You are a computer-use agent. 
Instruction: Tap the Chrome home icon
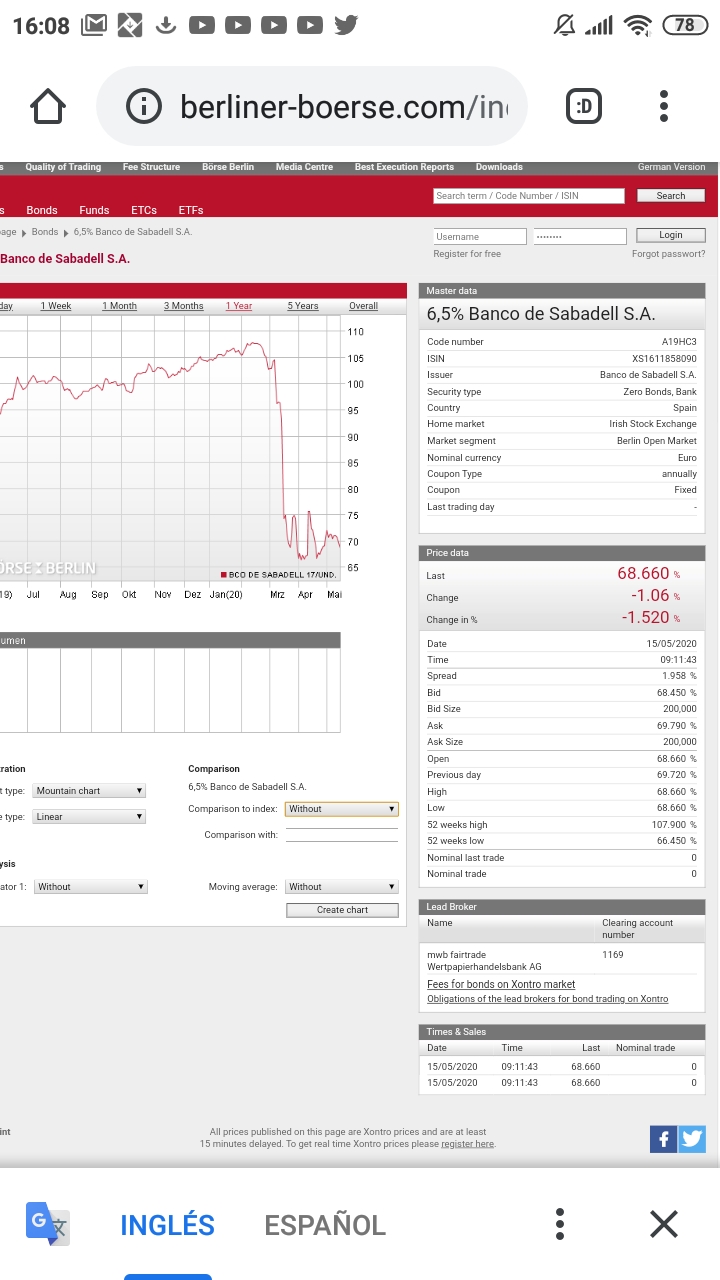pos(48,106)
